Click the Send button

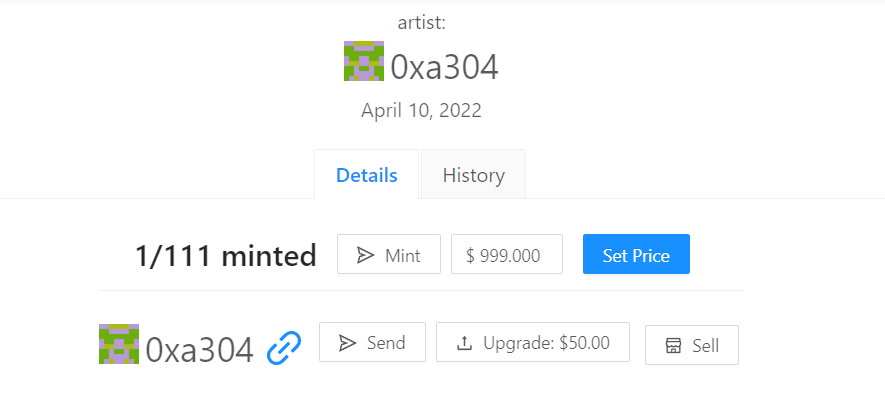[373, 342]
